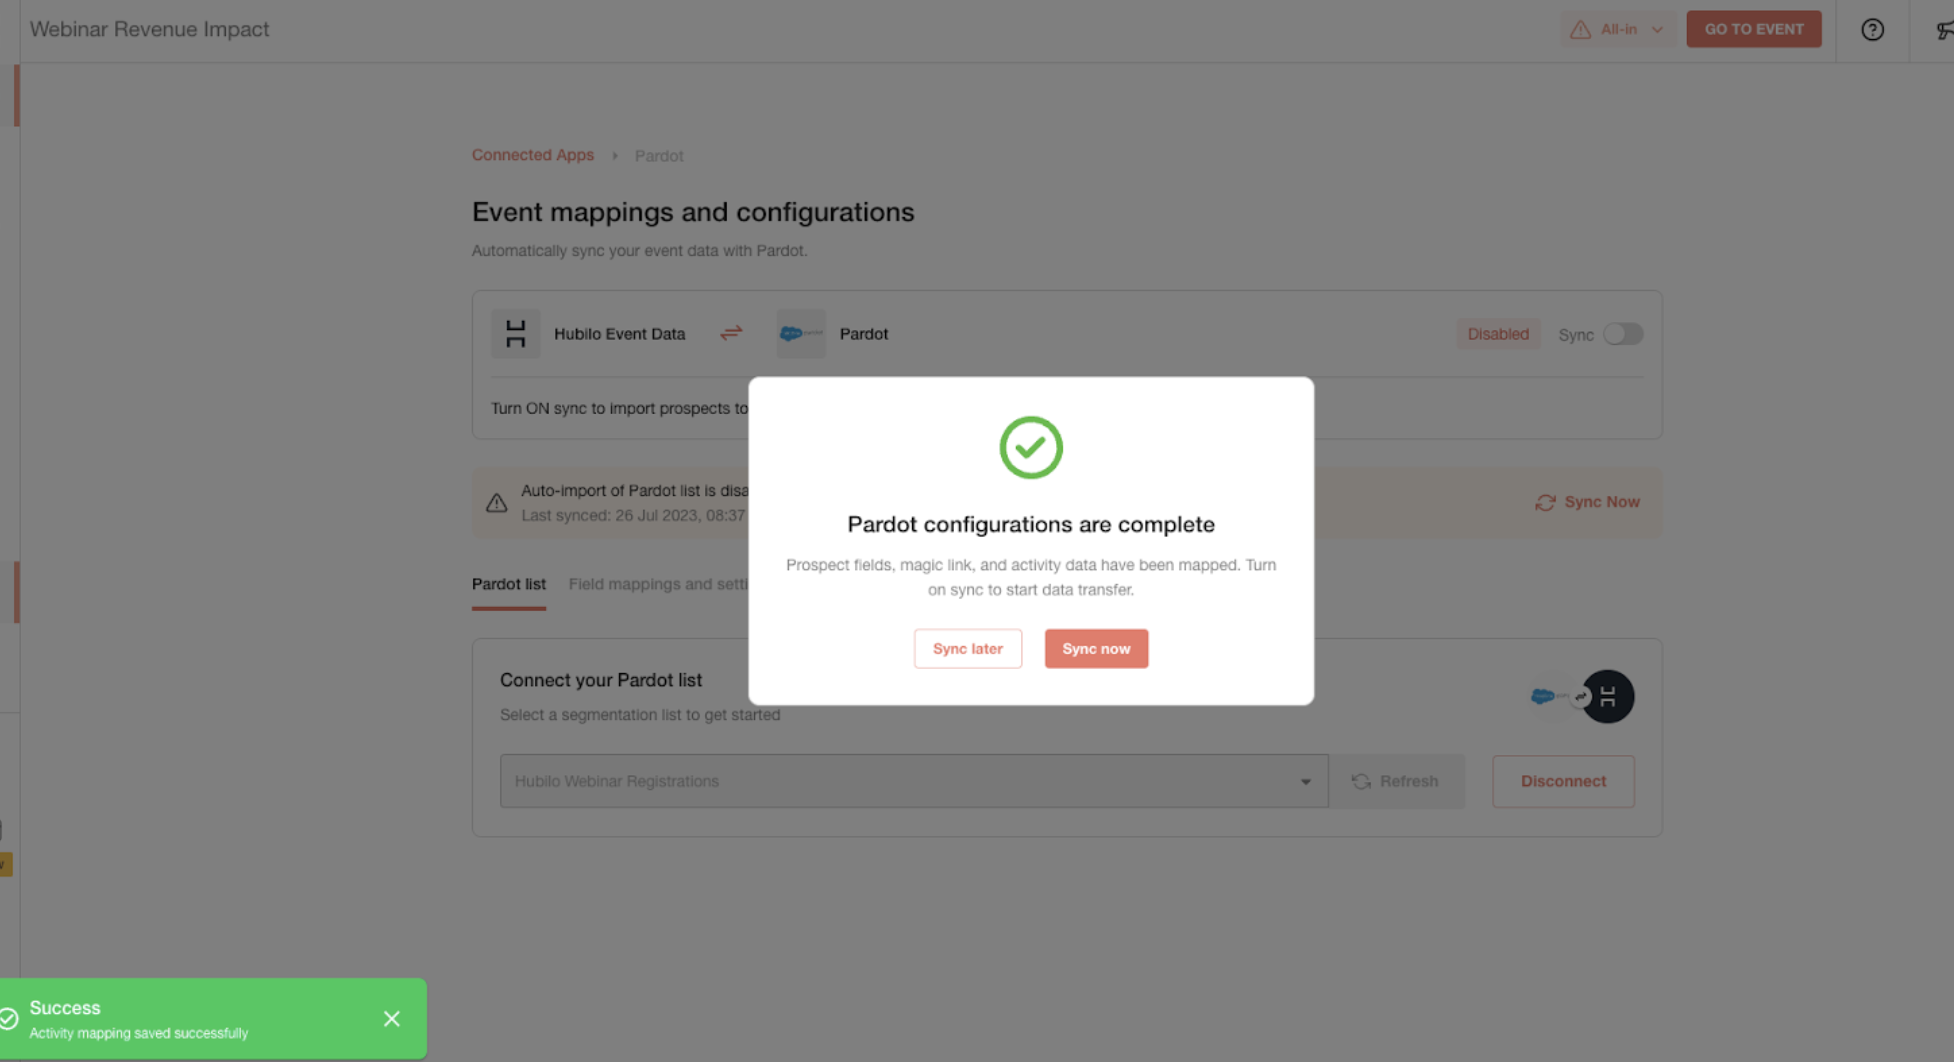Open the All-in dropdown in header

[x=1617, y=30]
